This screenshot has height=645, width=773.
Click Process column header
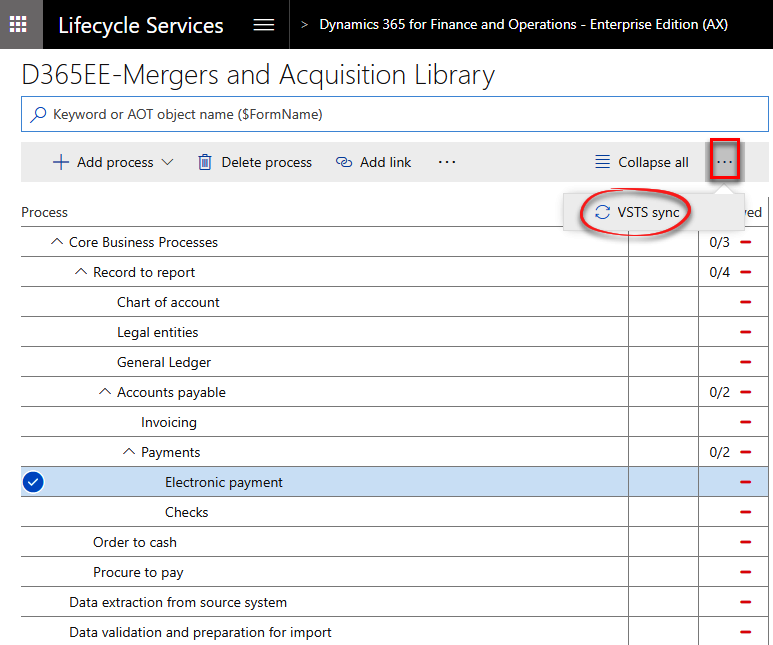tap(44, 213)
